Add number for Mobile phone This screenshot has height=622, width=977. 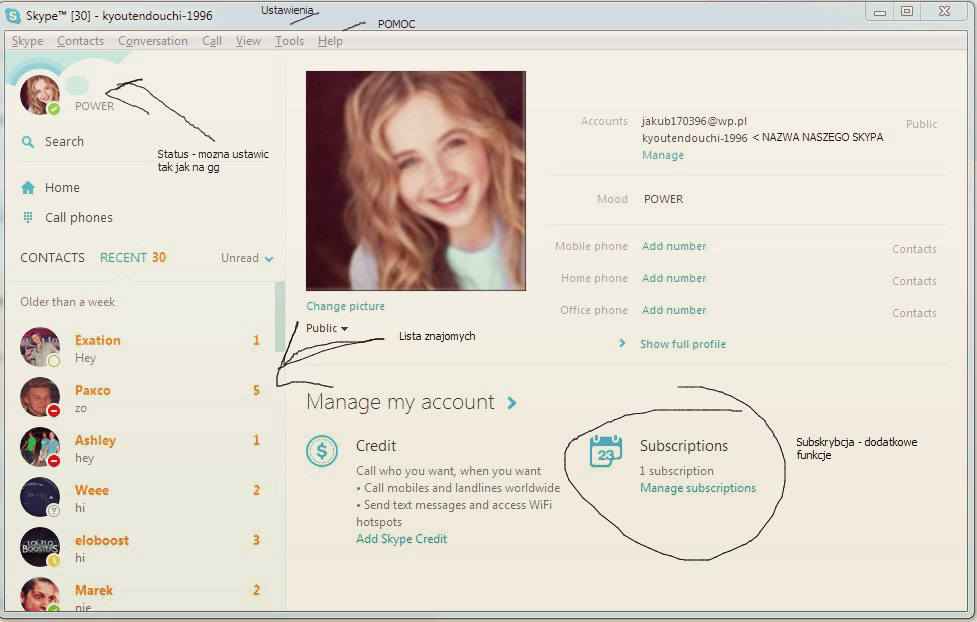click(x=674, y=246)
